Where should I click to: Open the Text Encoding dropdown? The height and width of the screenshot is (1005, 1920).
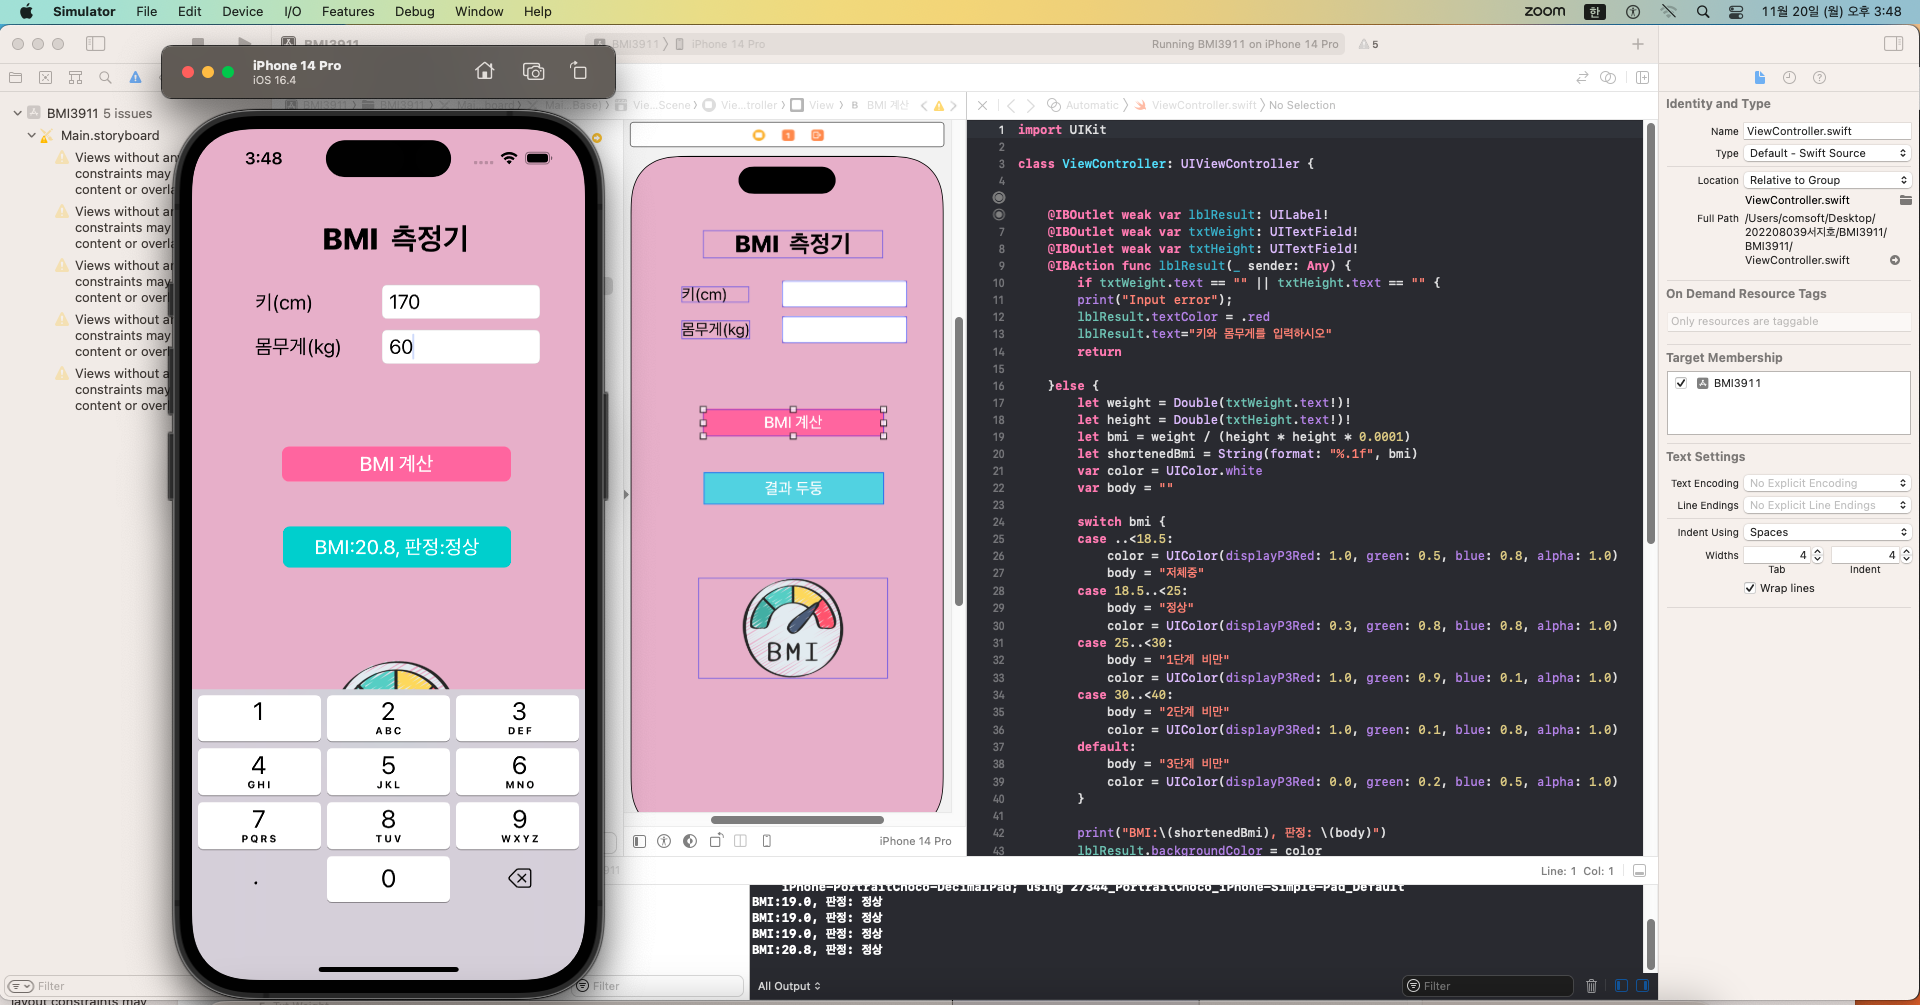[x=1827, y=483]
